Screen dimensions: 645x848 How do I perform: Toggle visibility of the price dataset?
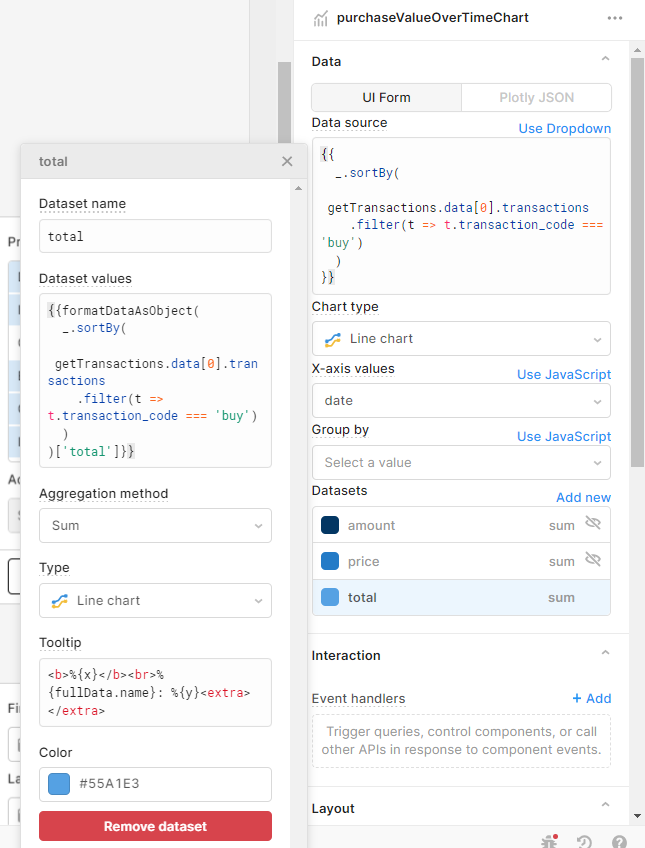click(x=593, y=560)
